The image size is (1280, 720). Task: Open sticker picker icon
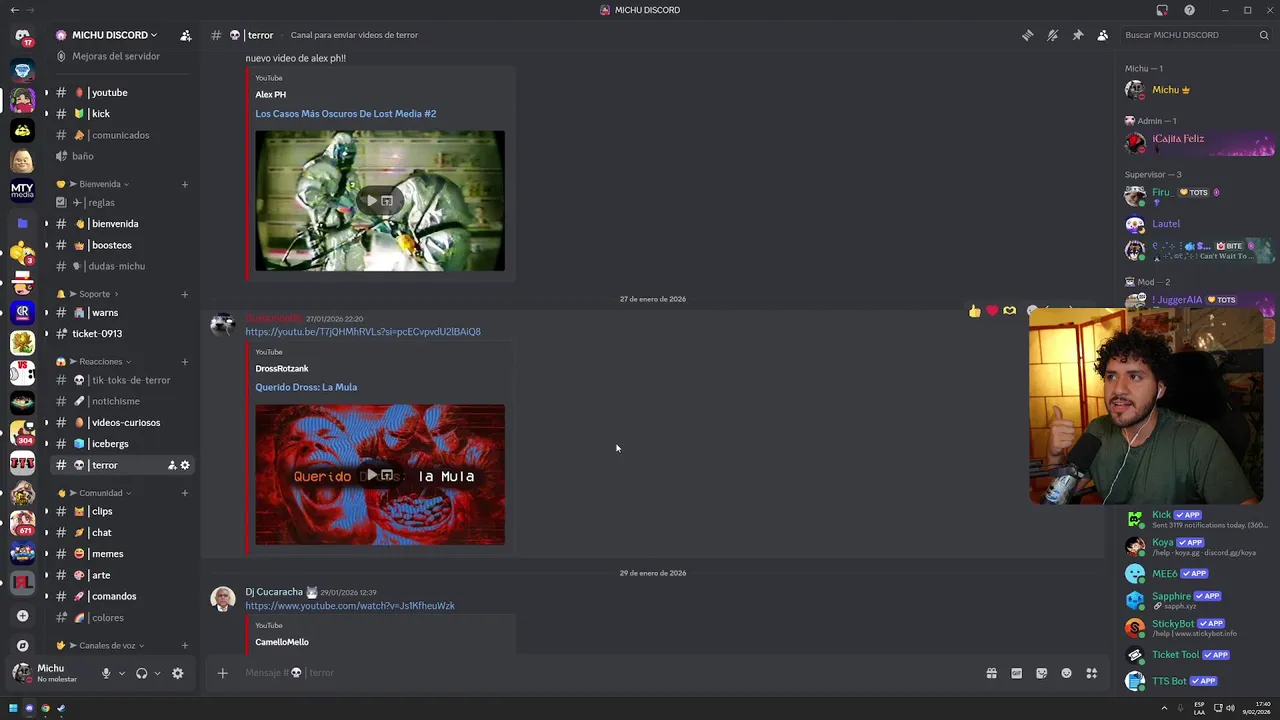[x=1041, y=673]
